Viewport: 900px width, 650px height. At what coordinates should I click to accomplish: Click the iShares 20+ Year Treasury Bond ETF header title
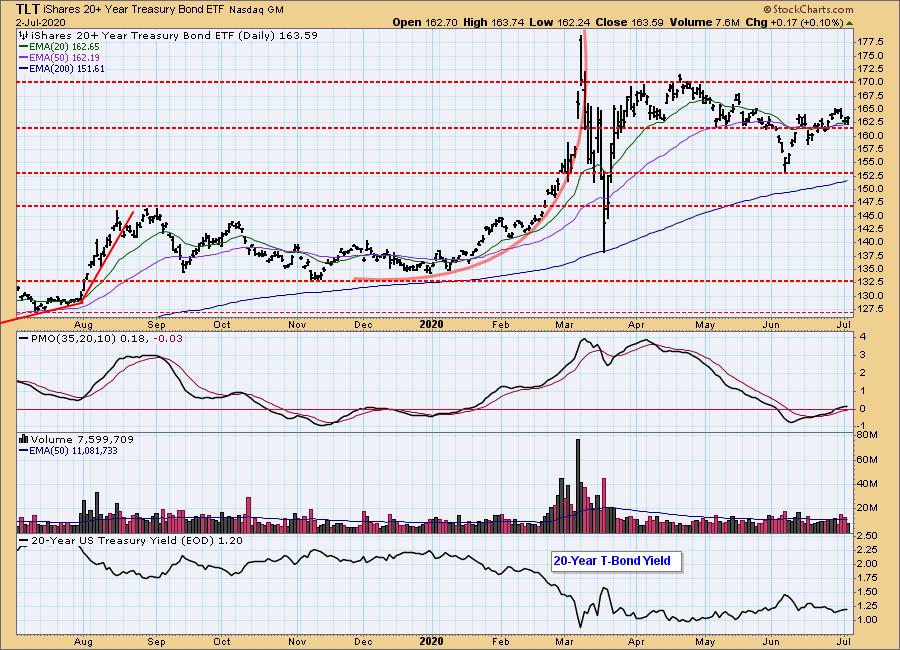point(134,10)
